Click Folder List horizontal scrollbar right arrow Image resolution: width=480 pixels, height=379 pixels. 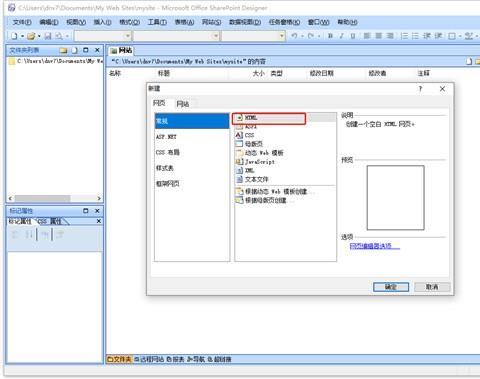[x=99, y=198]
